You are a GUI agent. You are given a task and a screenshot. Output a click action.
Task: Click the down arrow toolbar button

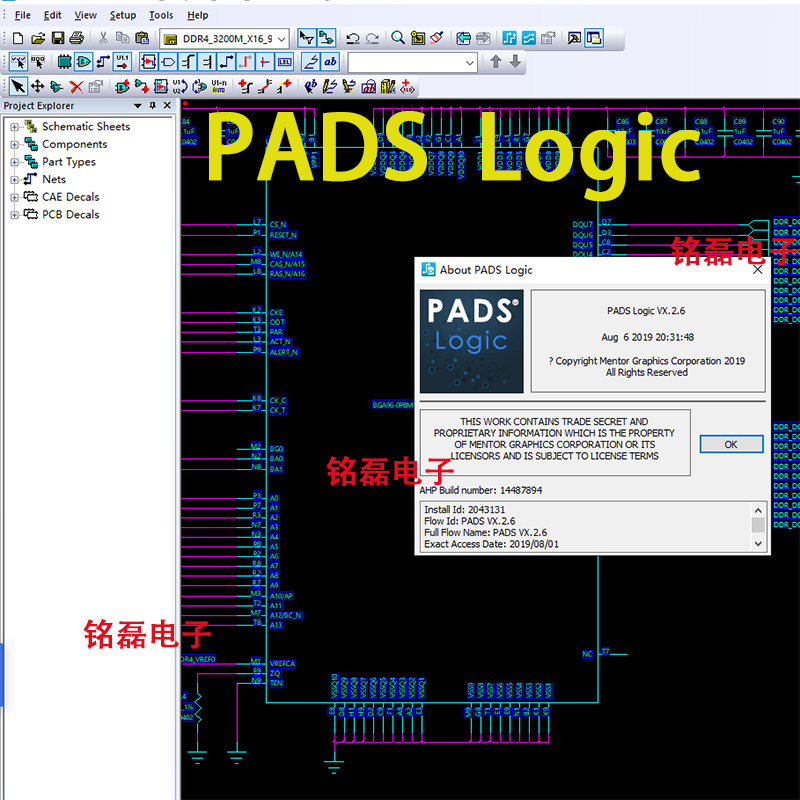[515, 62]
